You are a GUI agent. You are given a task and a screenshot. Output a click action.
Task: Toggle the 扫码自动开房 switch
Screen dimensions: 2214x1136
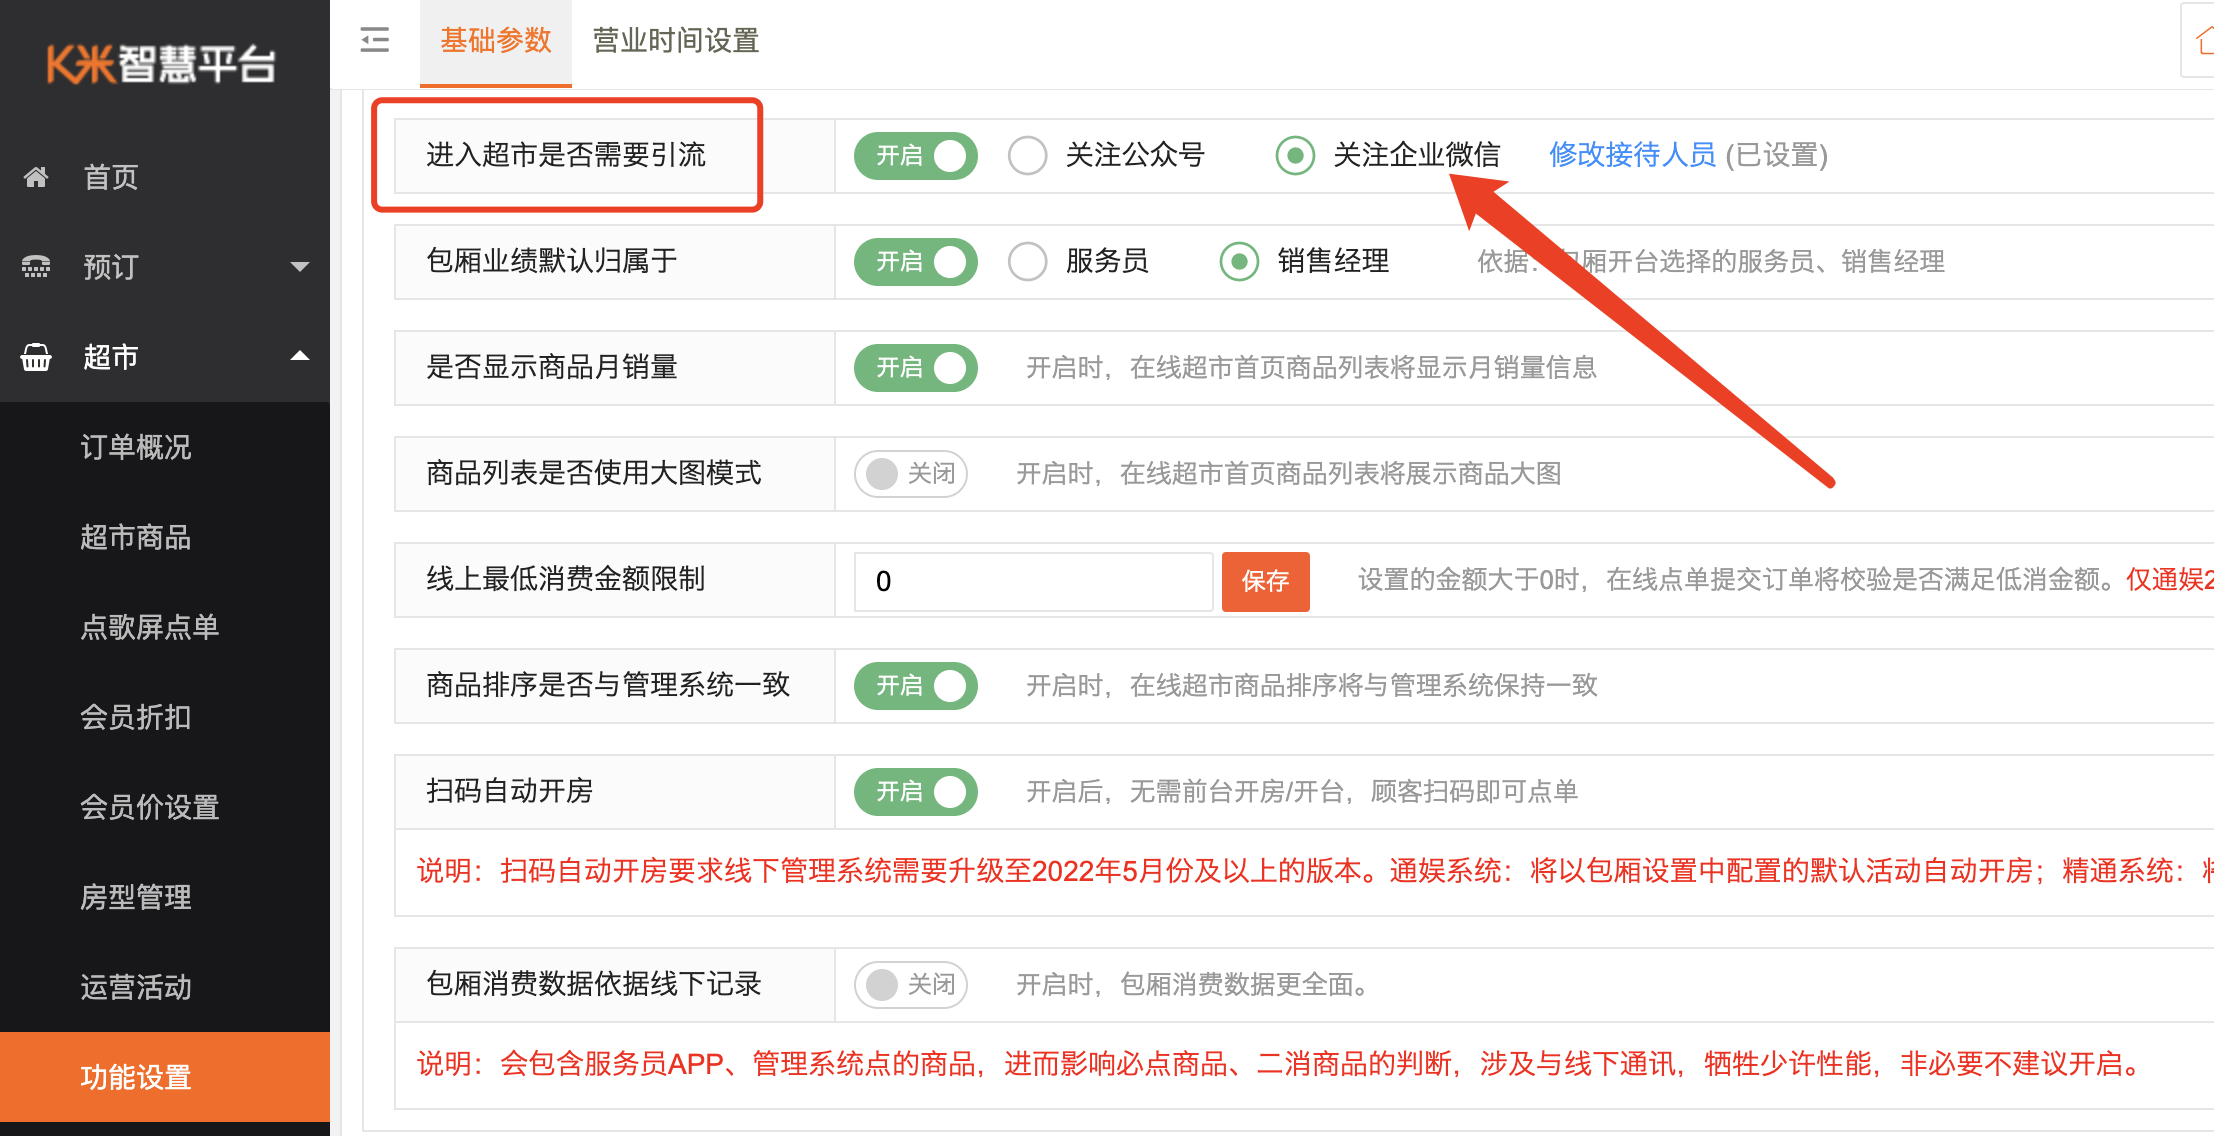coord(915,792)
